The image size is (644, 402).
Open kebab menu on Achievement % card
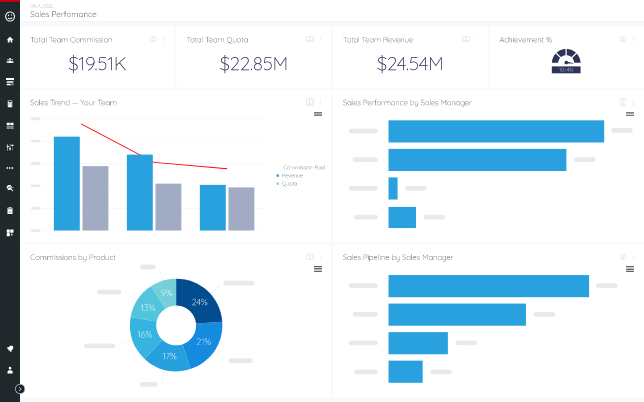tap(633, 39)
